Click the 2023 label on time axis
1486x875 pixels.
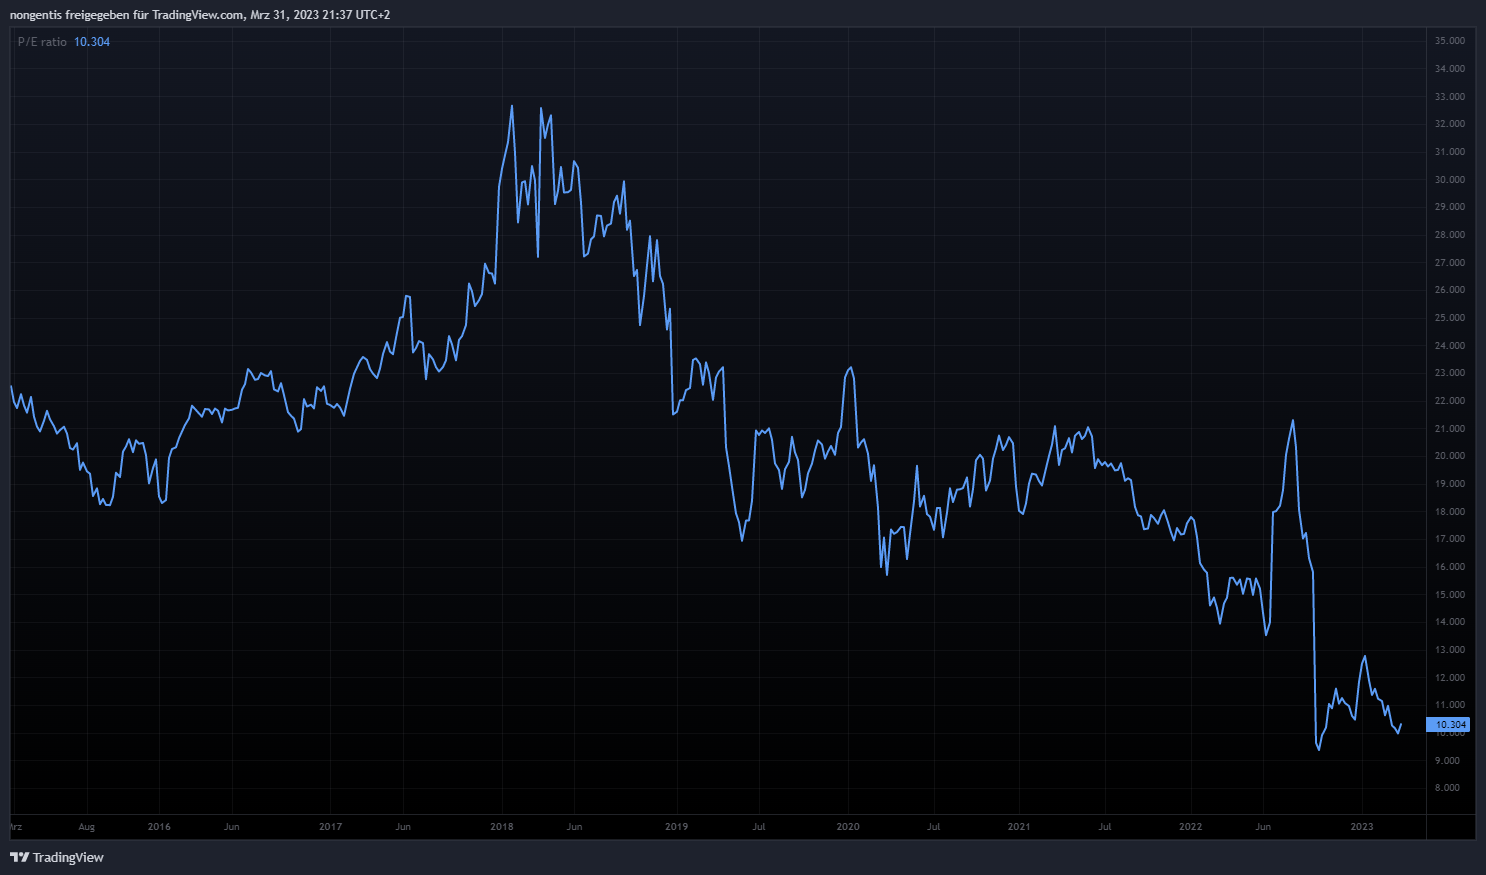tap(1362, 827)
